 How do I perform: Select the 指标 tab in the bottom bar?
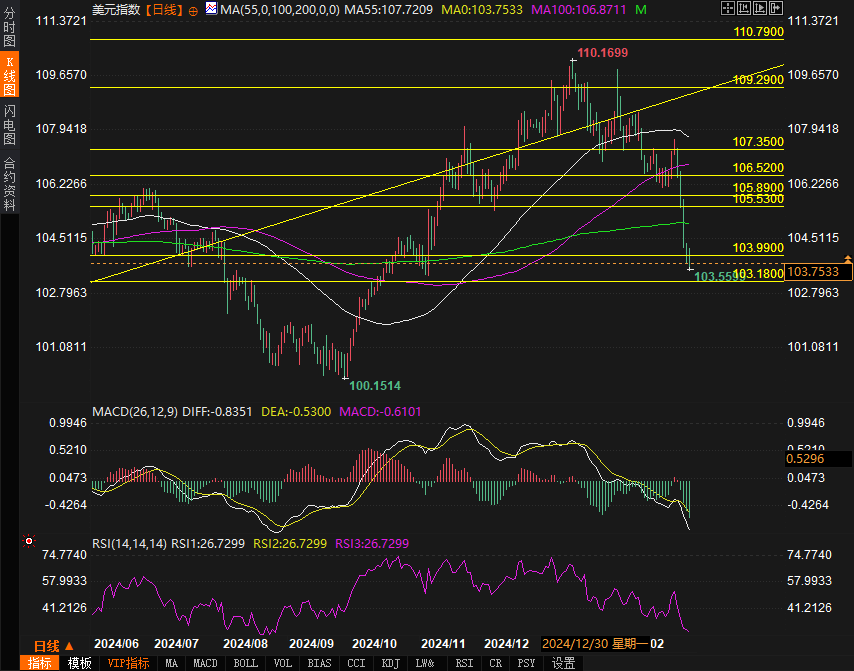[x=41, y=663]
